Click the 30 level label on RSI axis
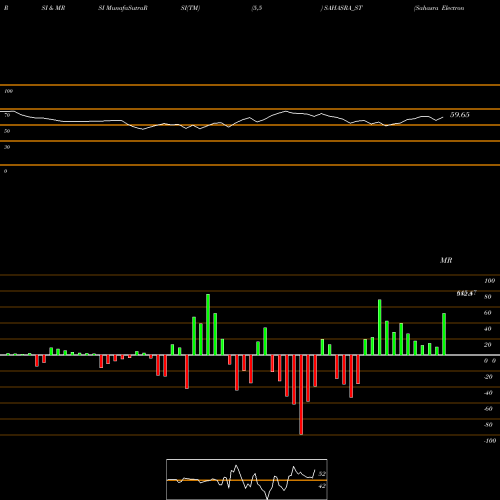500x500 pixels. [x=7, y=147]
